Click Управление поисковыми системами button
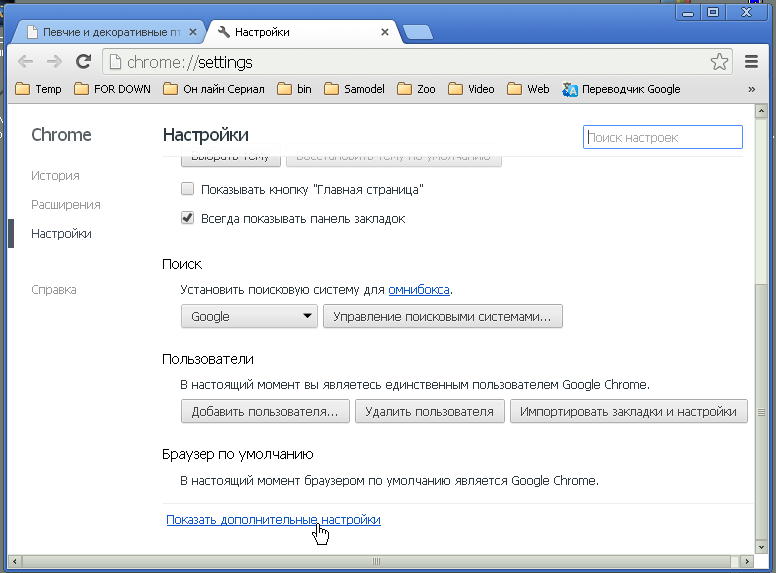 [442, 316]
